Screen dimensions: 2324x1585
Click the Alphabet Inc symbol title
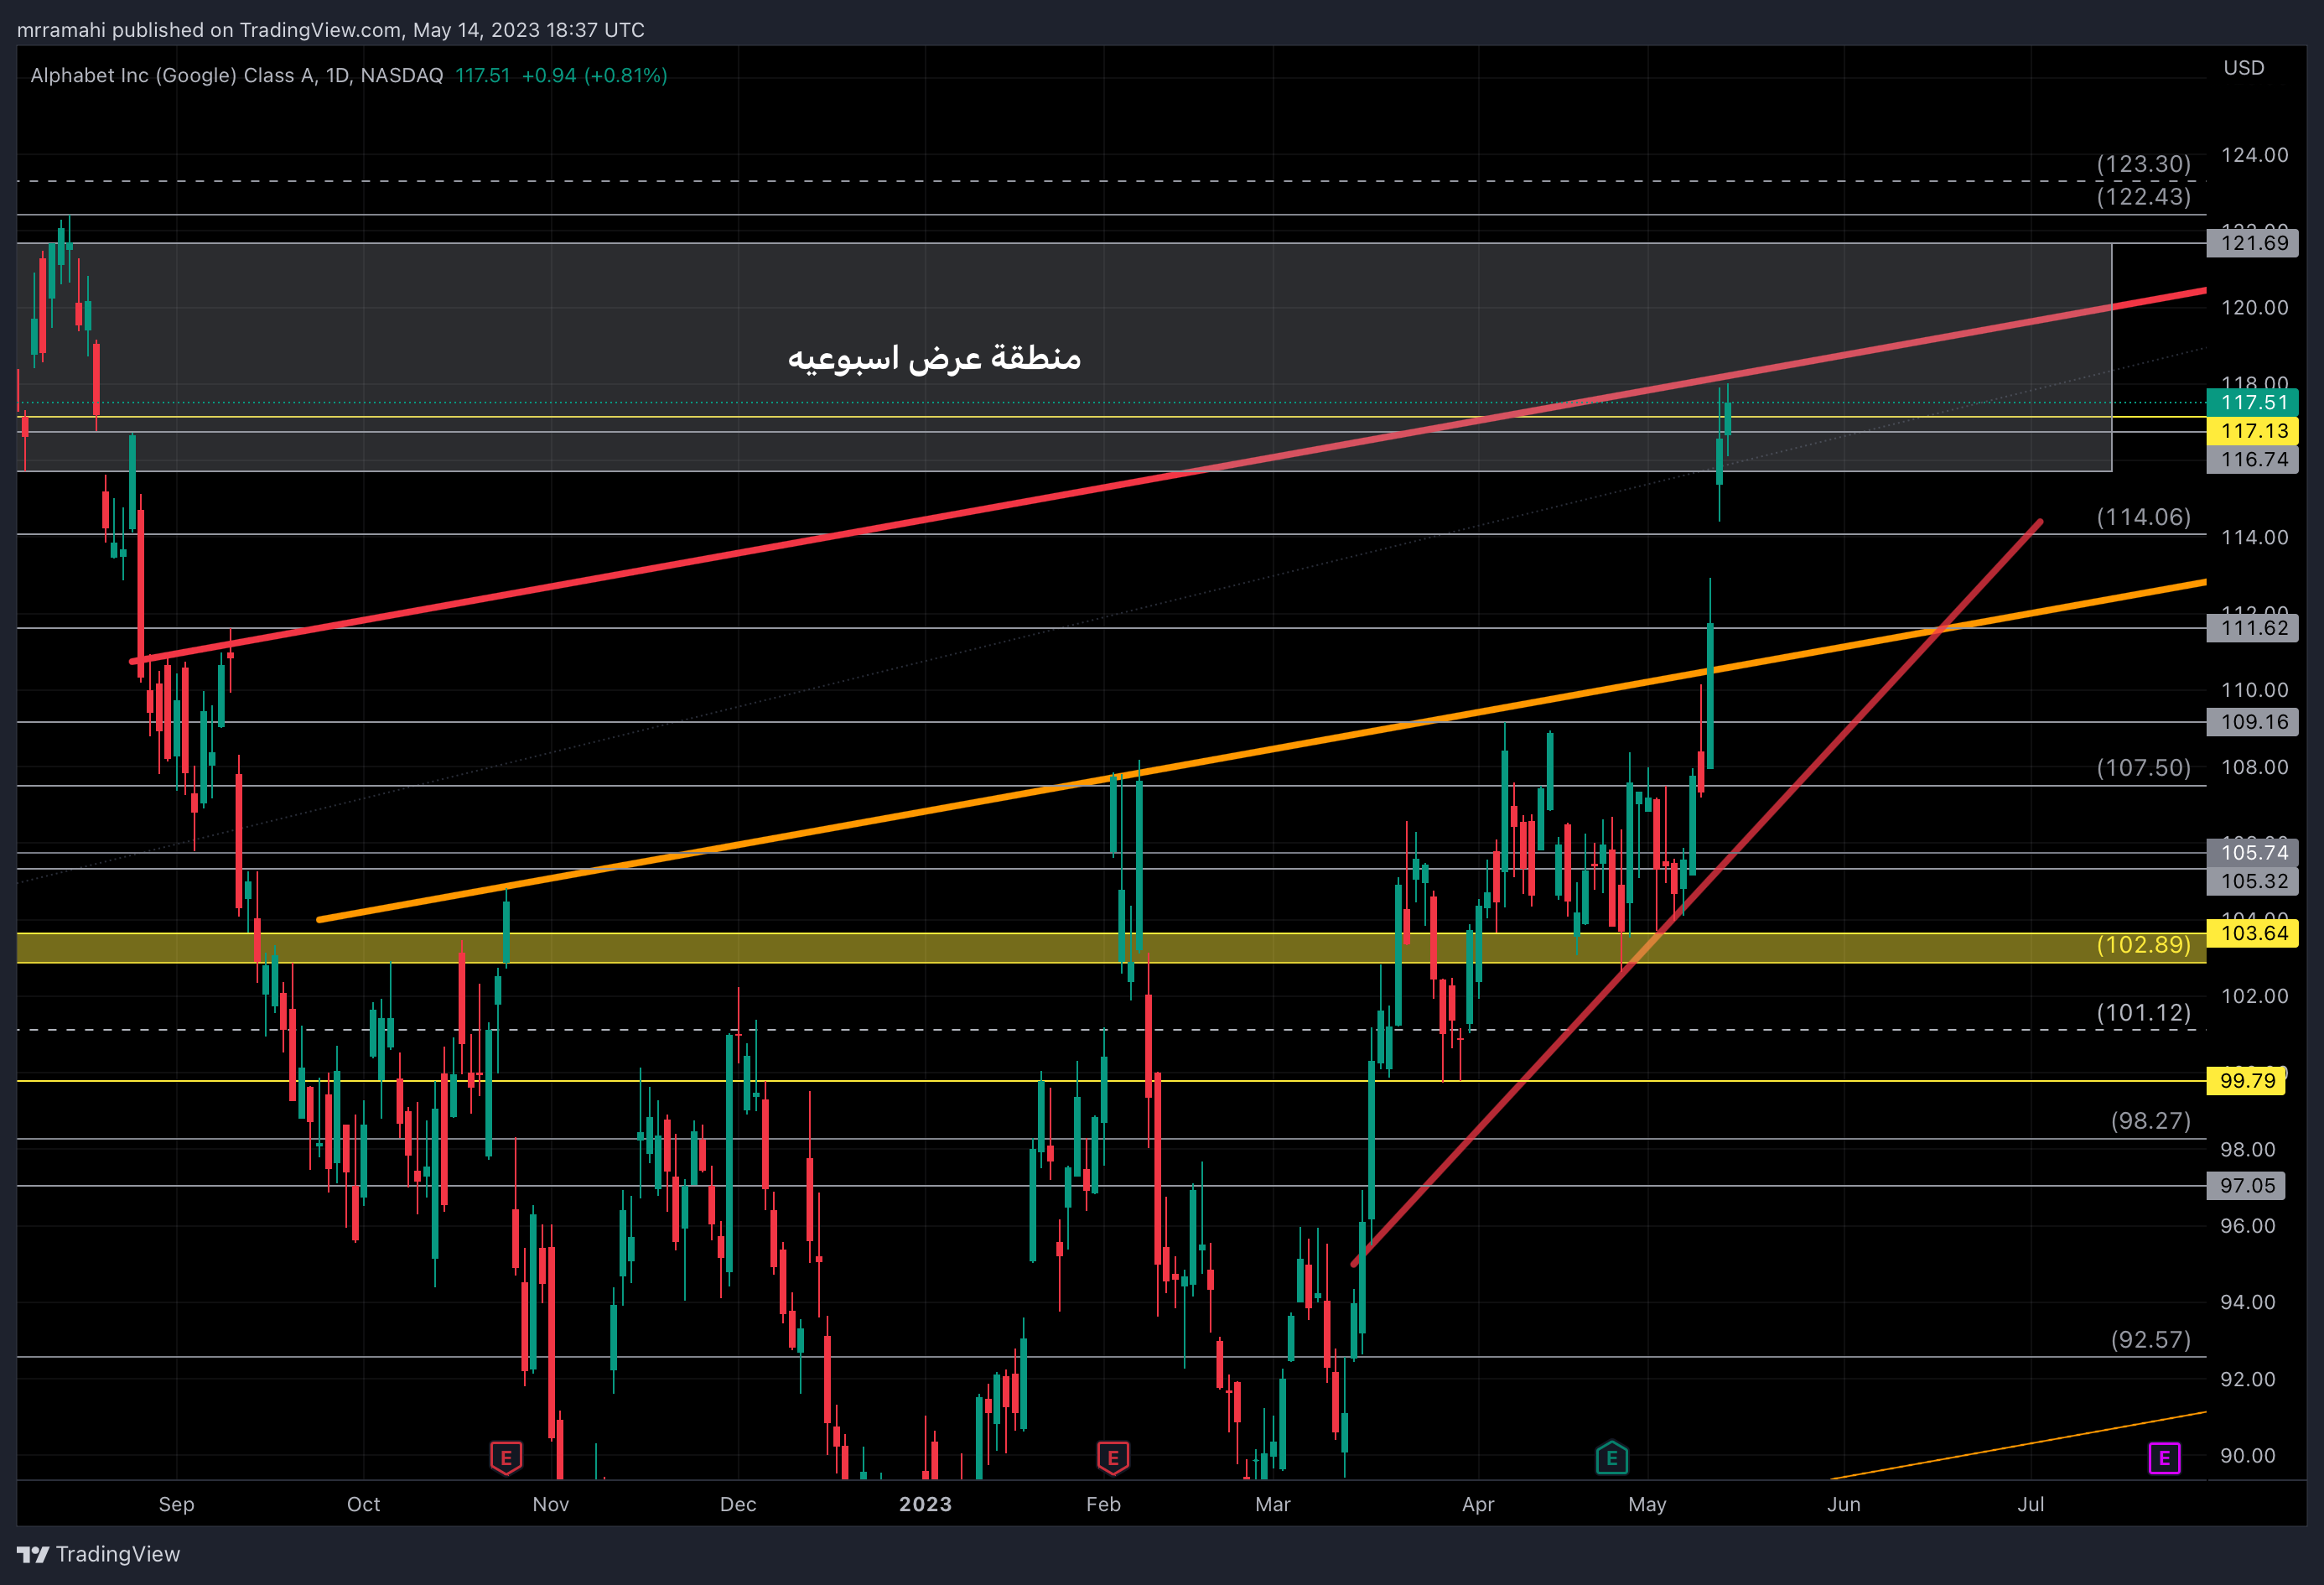pos(236,75)
